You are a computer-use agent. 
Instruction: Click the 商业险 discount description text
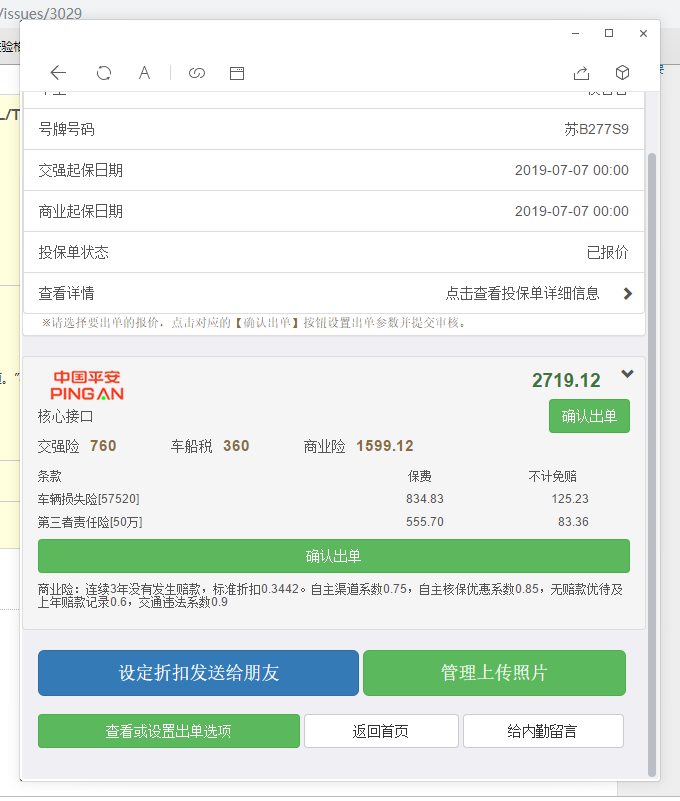[x=331, y=596]
